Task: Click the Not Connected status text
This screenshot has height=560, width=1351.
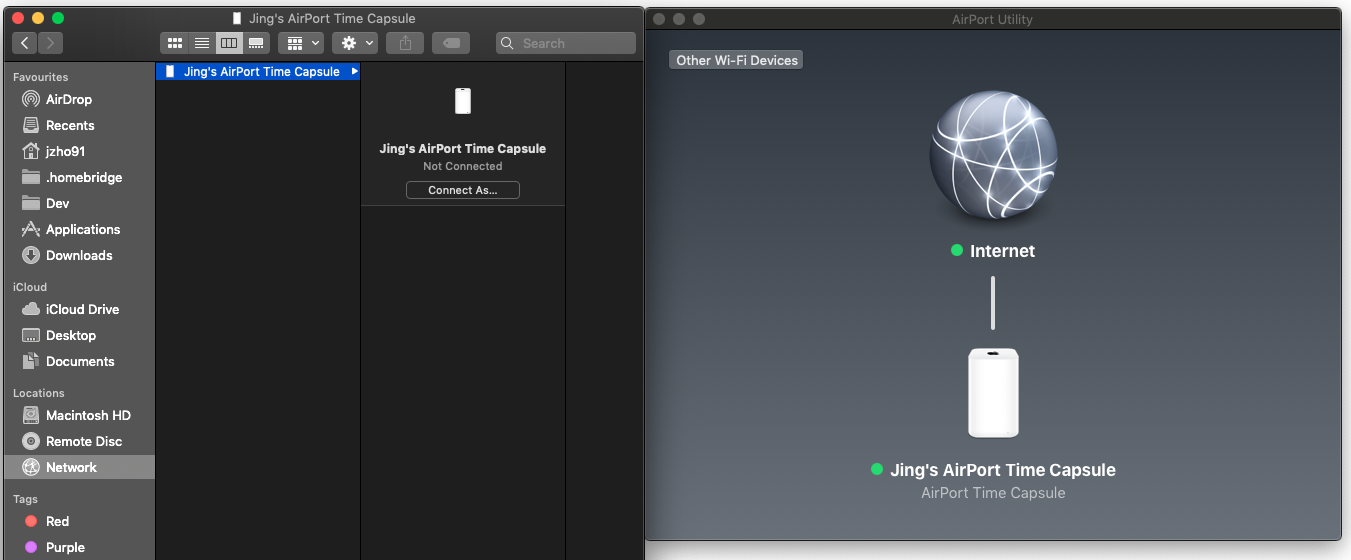Action: [x=463, y=166]
